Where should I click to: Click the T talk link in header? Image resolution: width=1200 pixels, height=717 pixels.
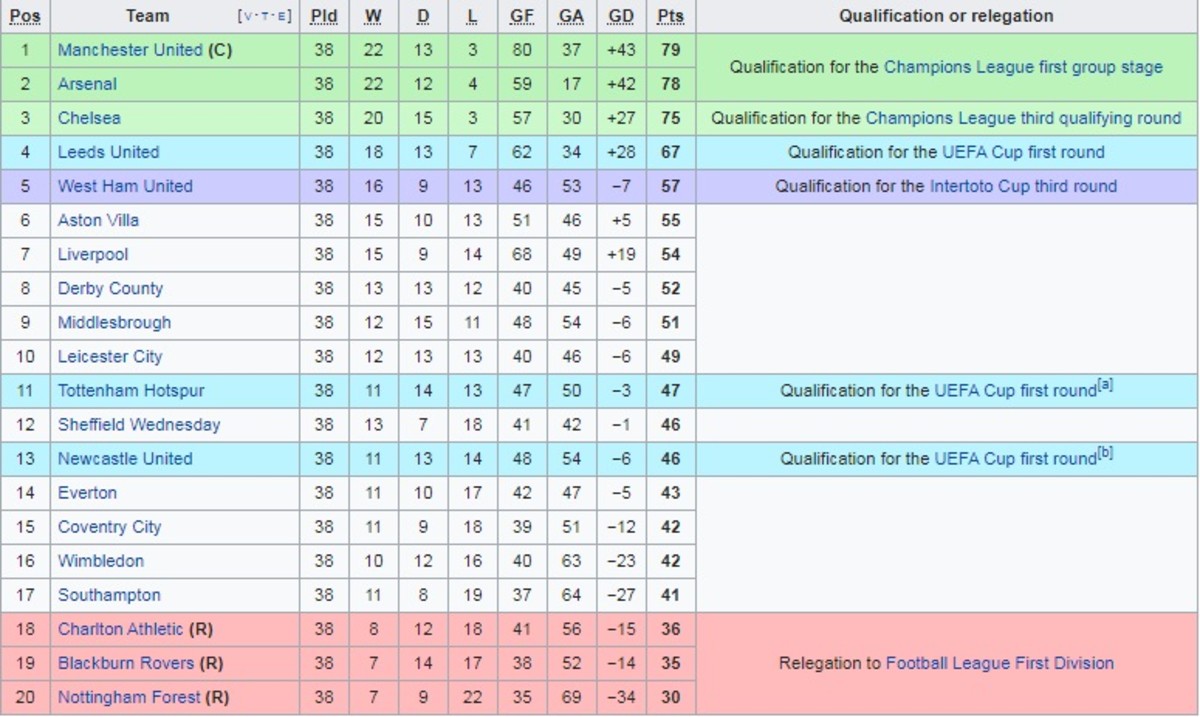coord(265,17)
